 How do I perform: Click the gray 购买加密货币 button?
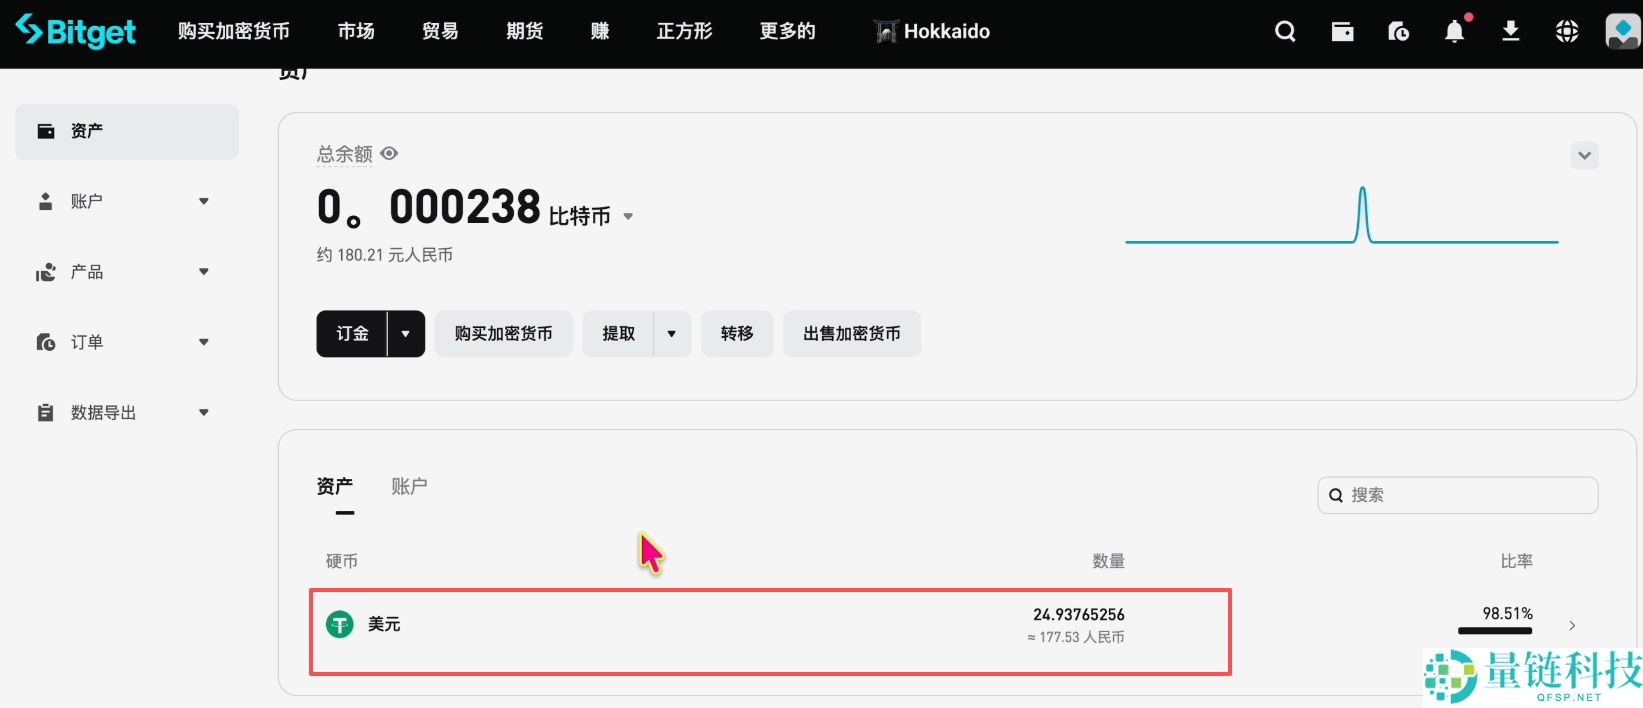pos(504,334)
